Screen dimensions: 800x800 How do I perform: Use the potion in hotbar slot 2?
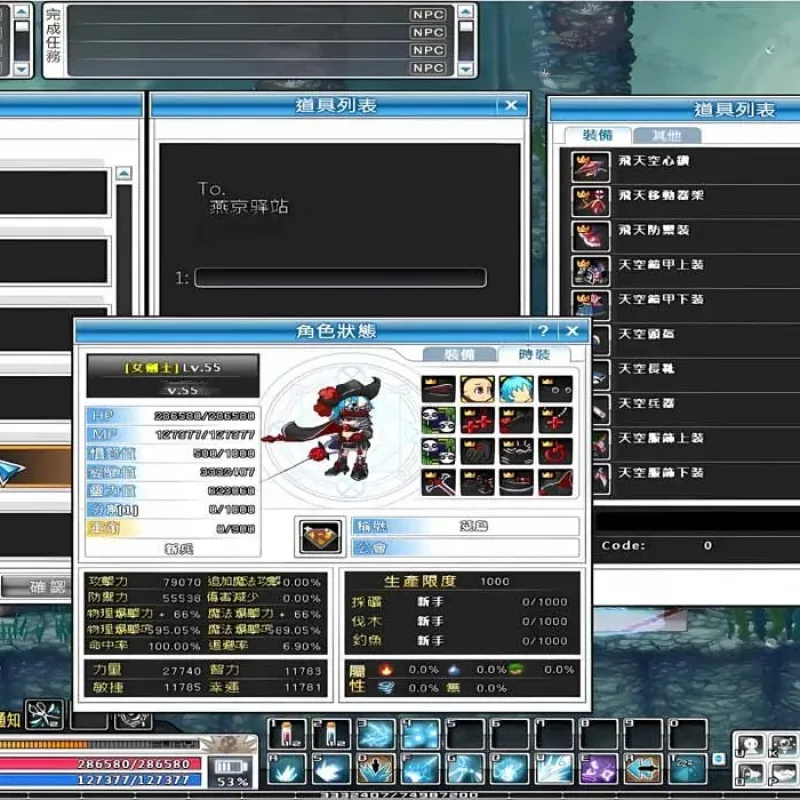tap(331, 733)
